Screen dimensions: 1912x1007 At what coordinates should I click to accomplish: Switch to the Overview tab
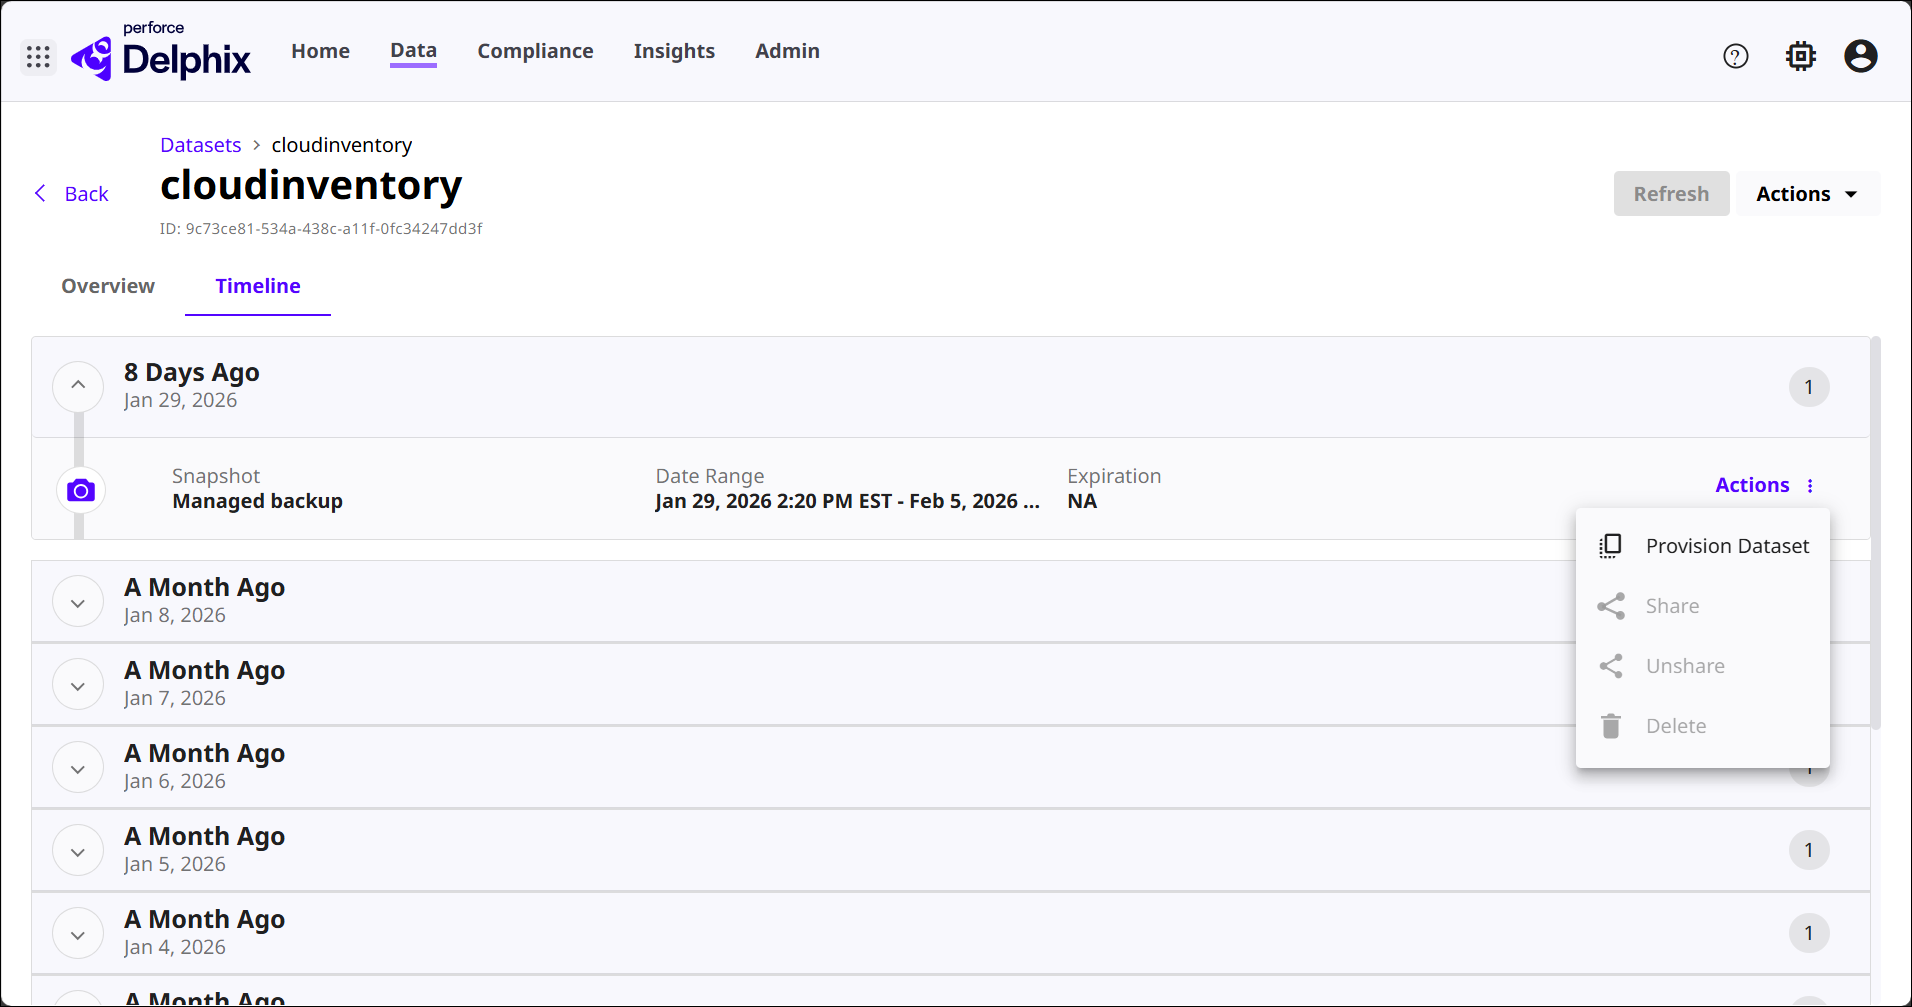click(x=108, y=286)
